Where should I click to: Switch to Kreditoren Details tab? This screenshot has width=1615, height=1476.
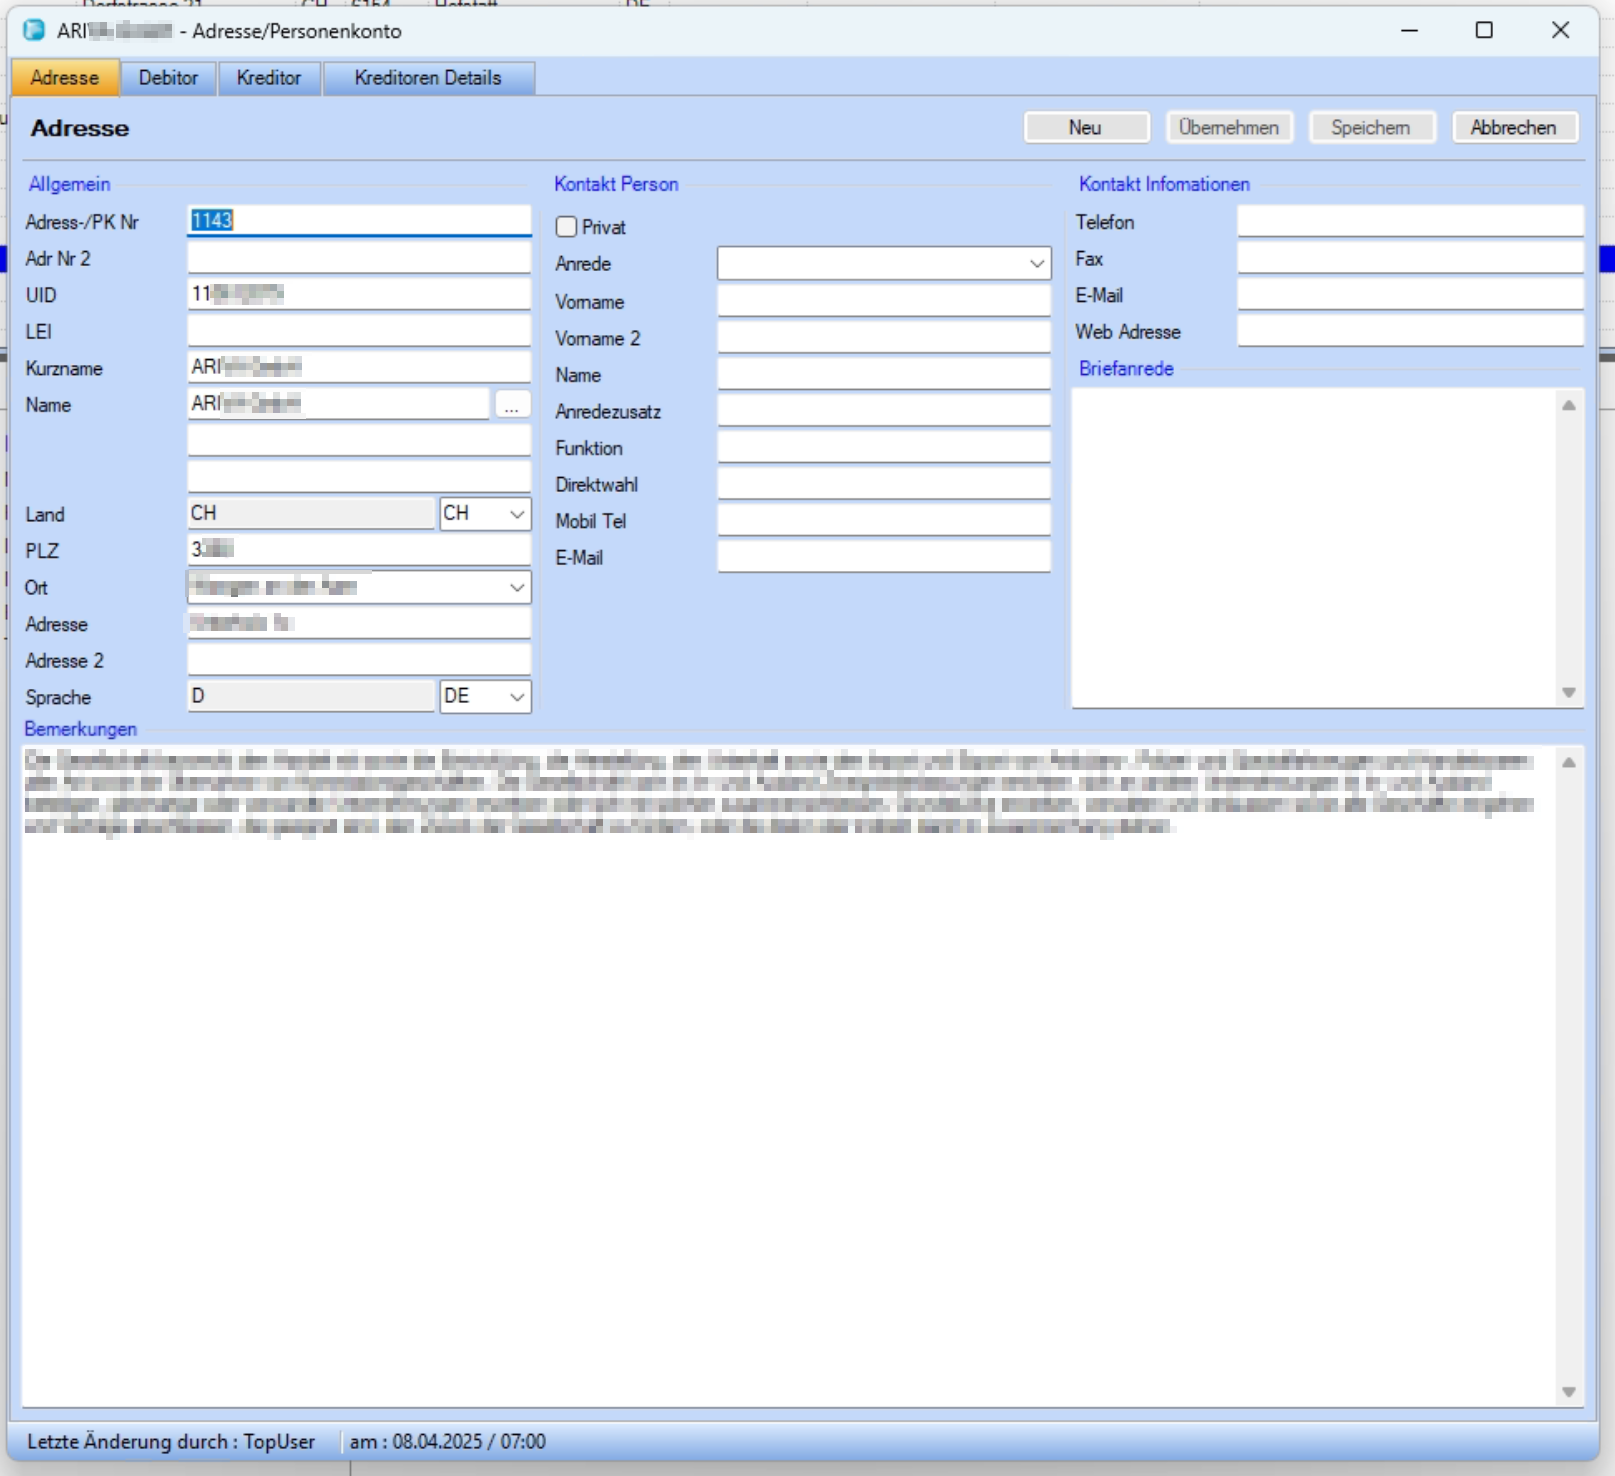(428, 78)
